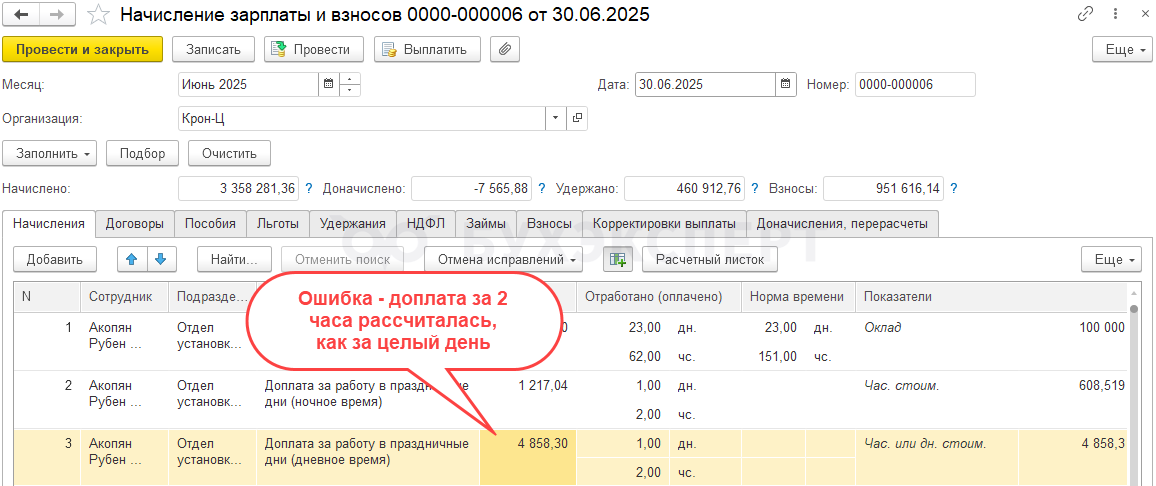Open the table Еще menu

click(x=1111, y=260)
